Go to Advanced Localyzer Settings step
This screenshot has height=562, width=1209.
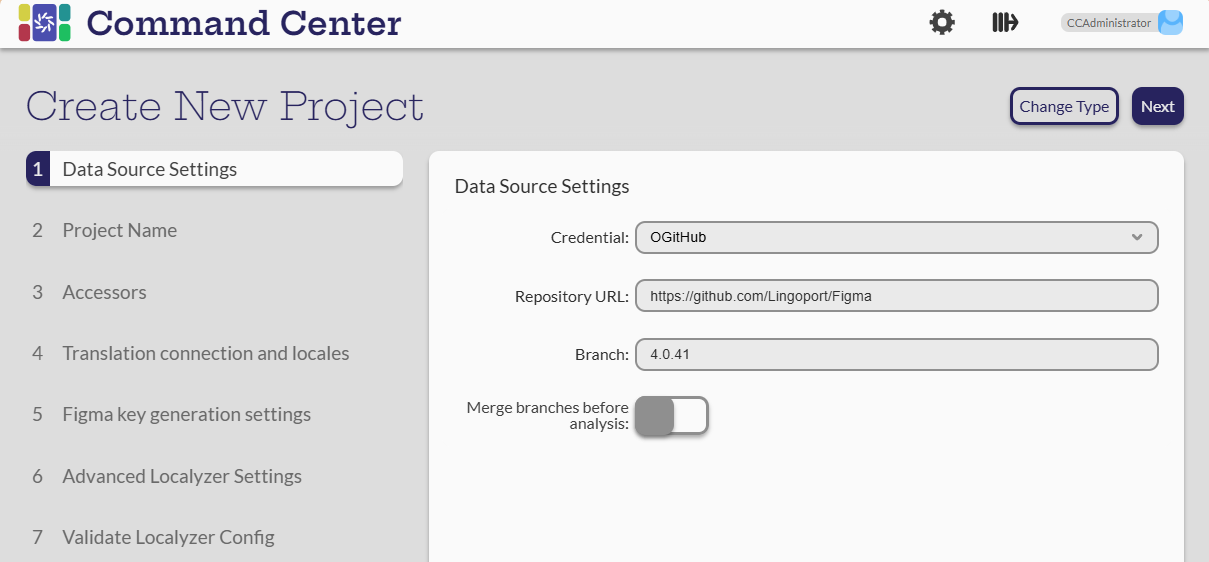(x=182, y=476)
